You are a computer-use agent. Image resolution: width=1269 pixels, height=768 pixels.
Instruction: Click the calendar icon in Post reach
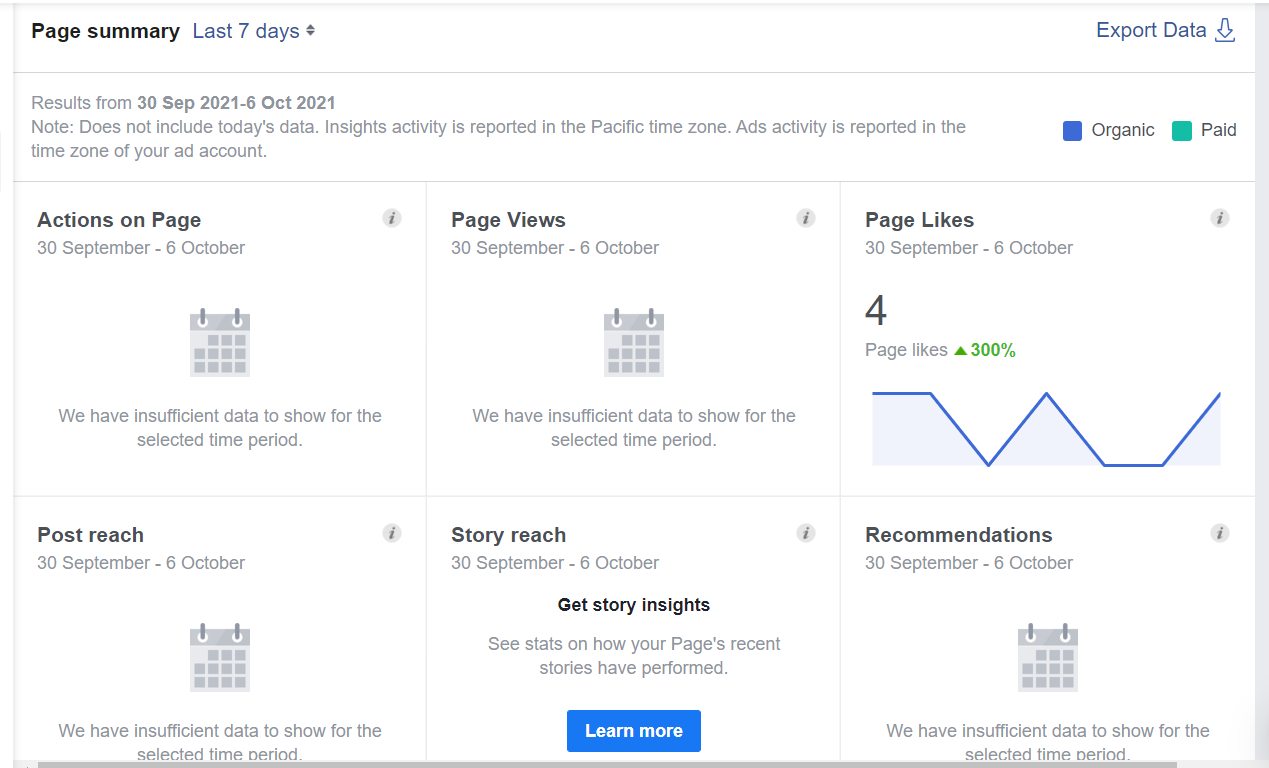tap(220, 658)
